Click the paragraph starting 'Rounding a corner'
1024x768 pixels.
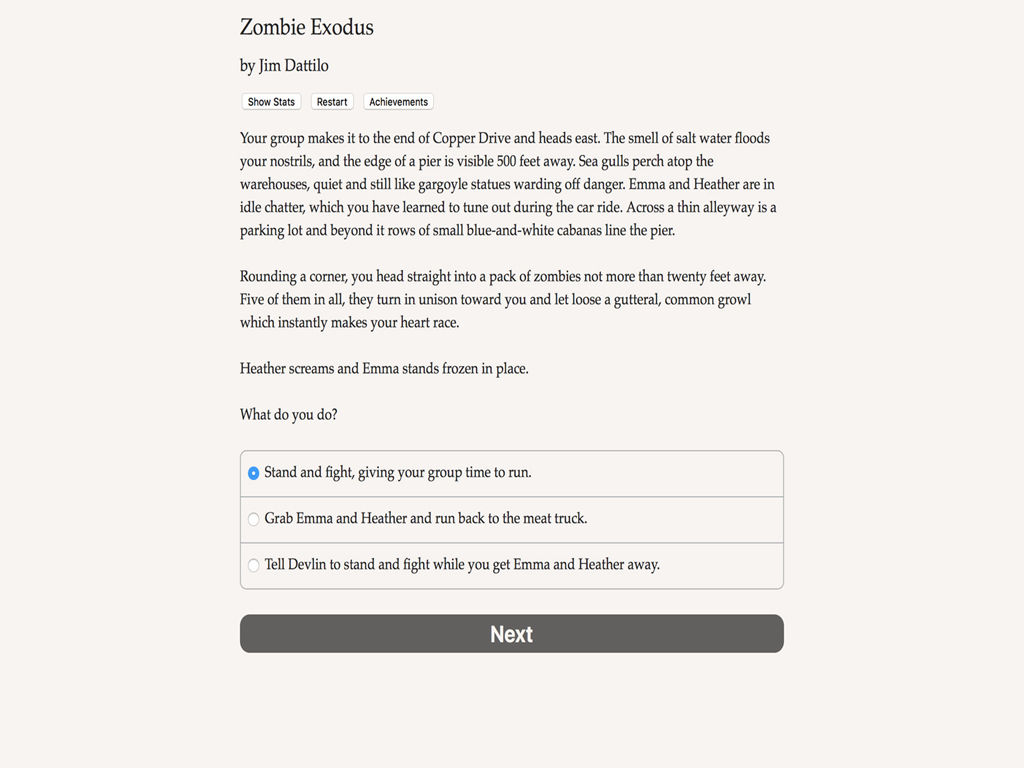503,299
